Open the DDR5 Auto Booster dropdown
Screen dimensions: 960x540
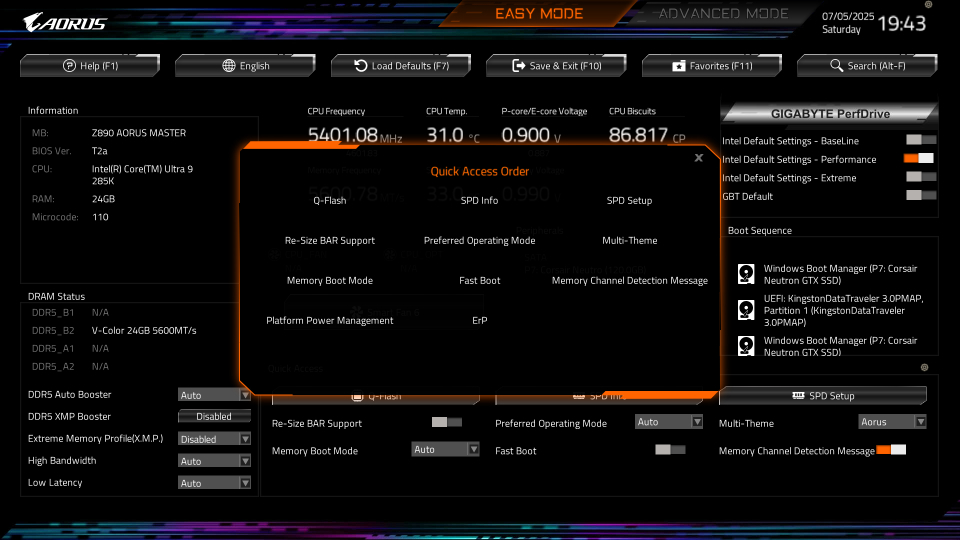pos(214,395)
